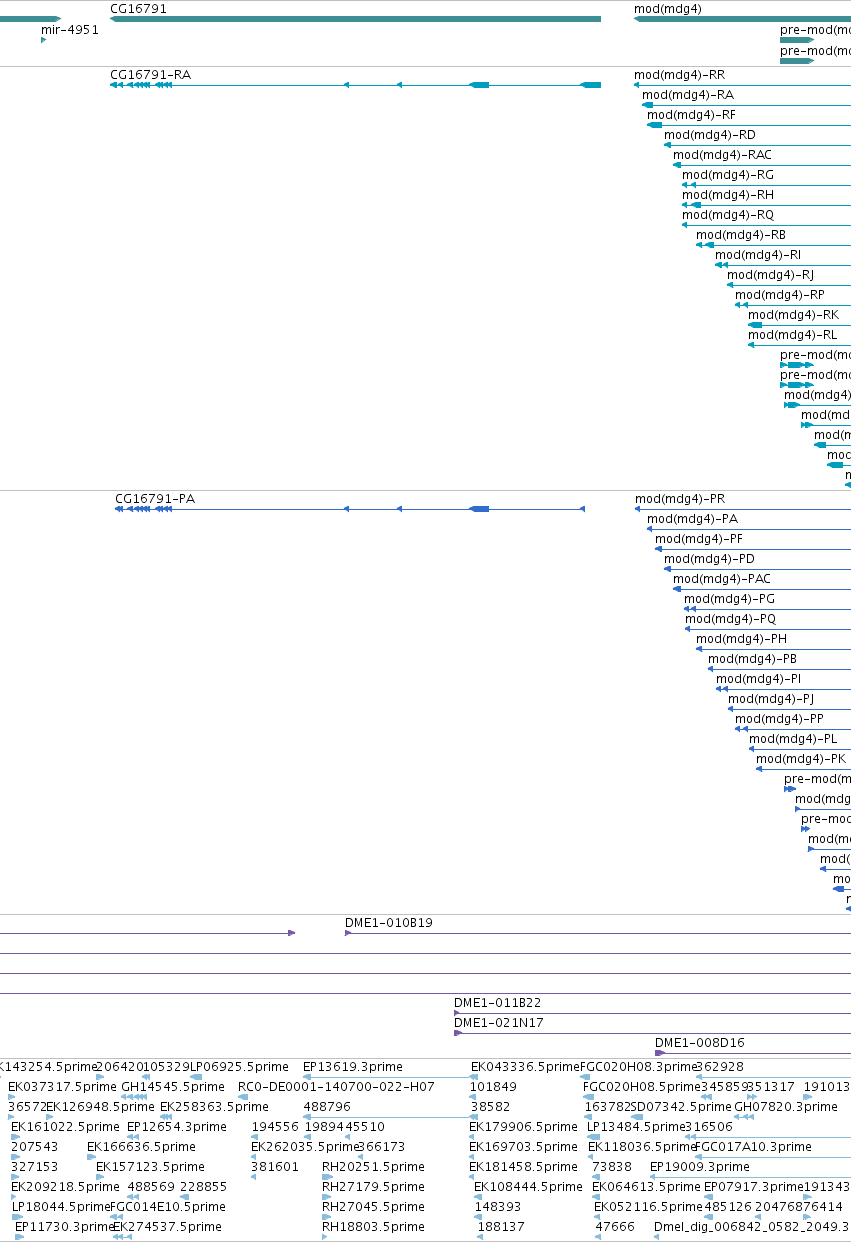Open the RC0-DE0001-140700-022-H07 feature
851x1242 pixels.
(x=337, y=1086)
